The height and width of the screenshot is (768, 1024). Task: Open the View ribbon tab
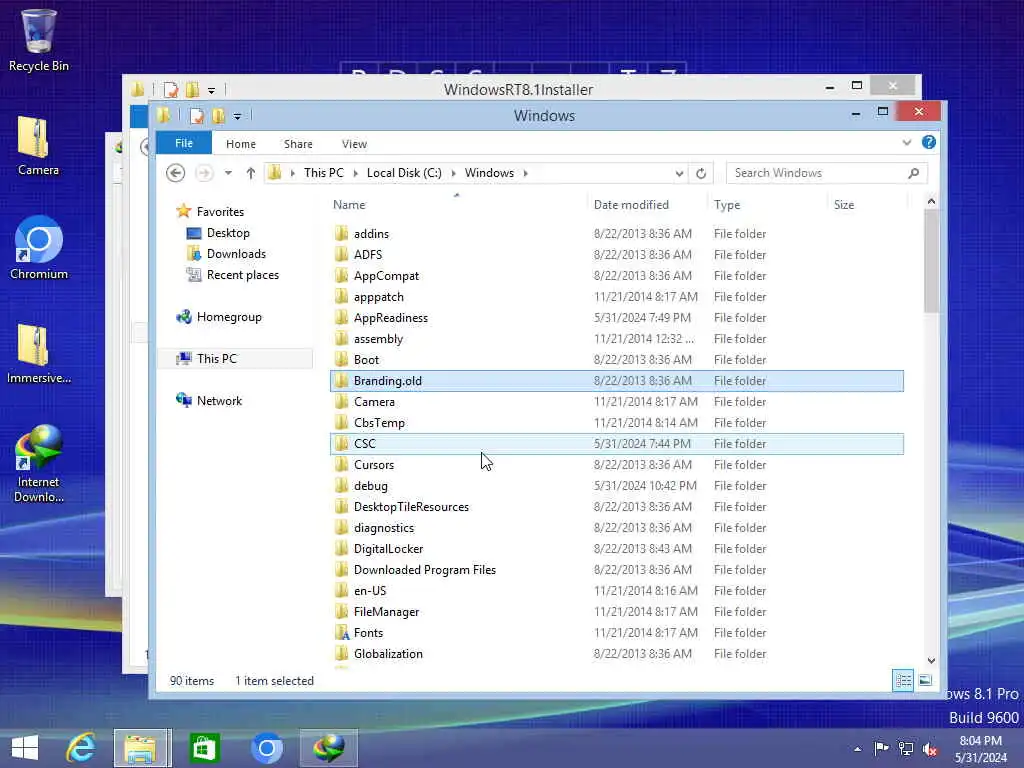click(x=354, y=144)
